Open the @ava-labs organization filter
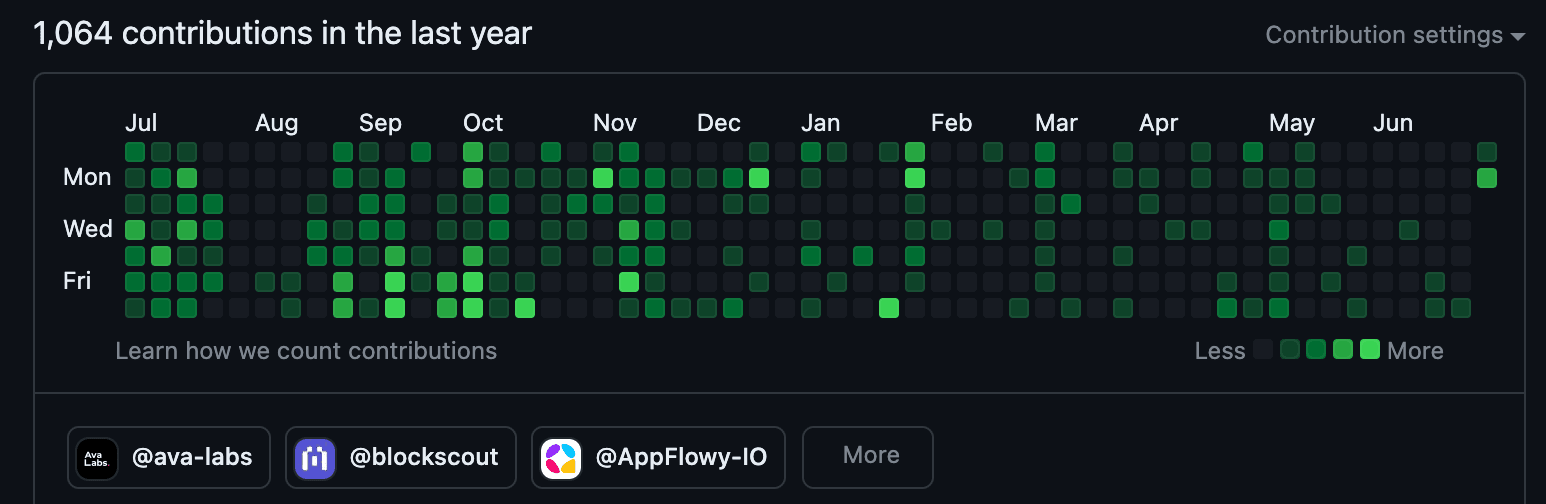Viewport: 1546px width, 504px height. (x=169, y=458)
